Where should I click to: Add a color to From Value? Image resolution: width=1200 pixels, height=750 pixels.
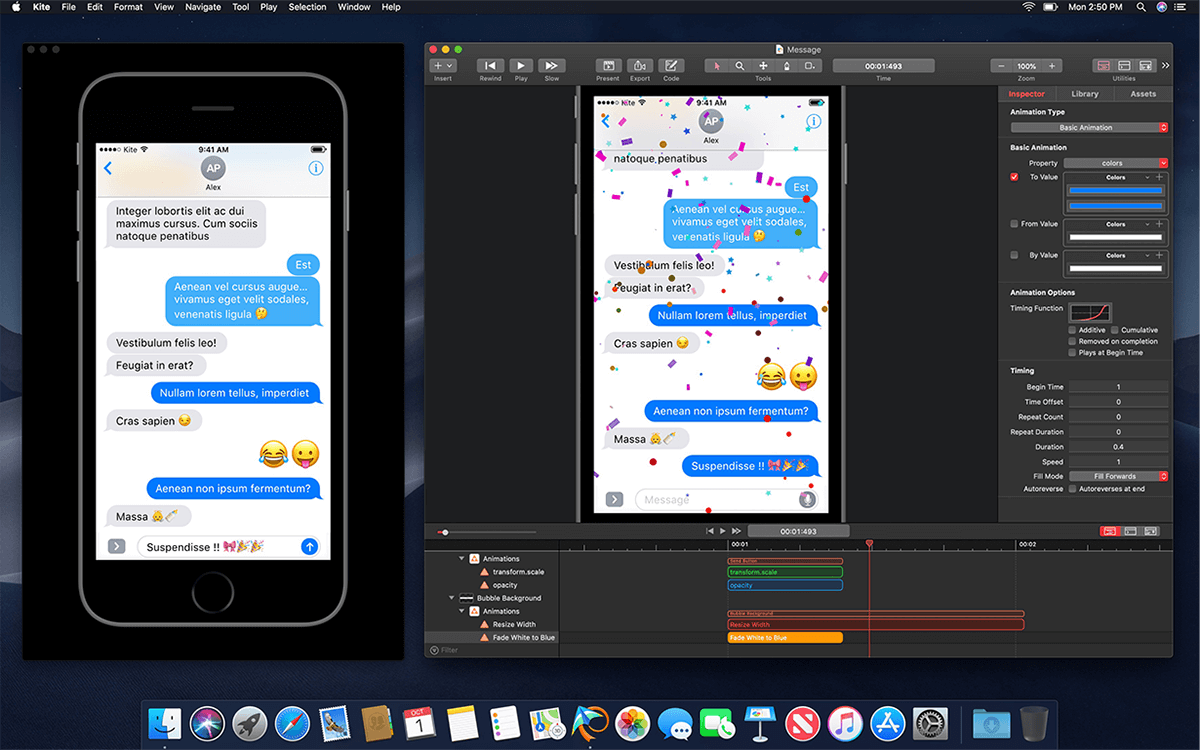pyautogui.click(x=1159, y=224)
